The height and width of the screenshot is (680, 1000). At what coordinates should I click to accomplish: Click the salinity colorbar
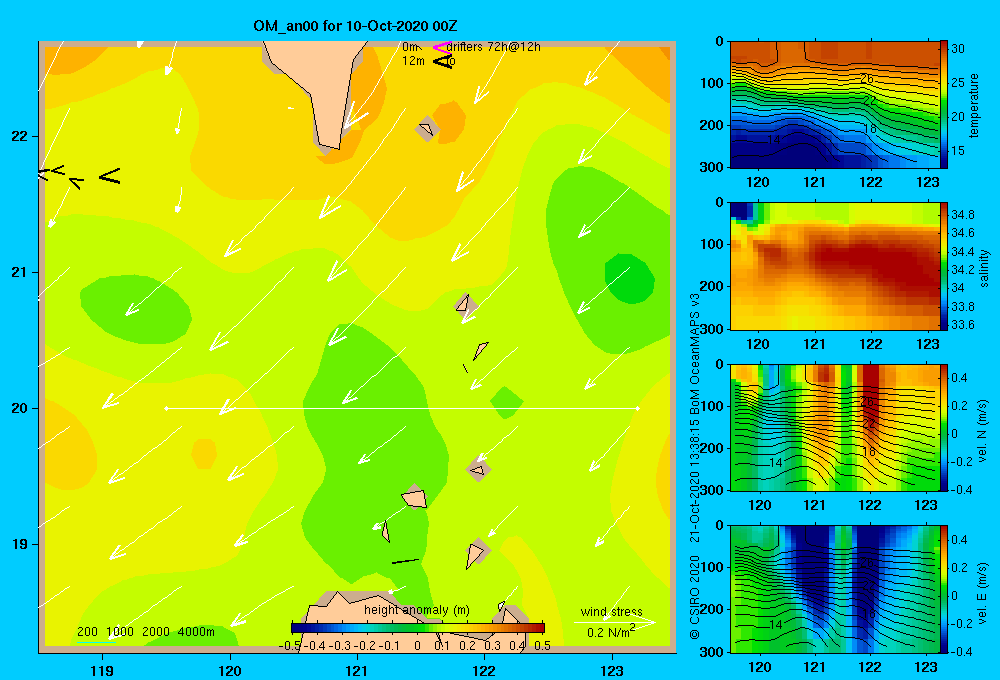pyautogui.click(x=944, y=266)
